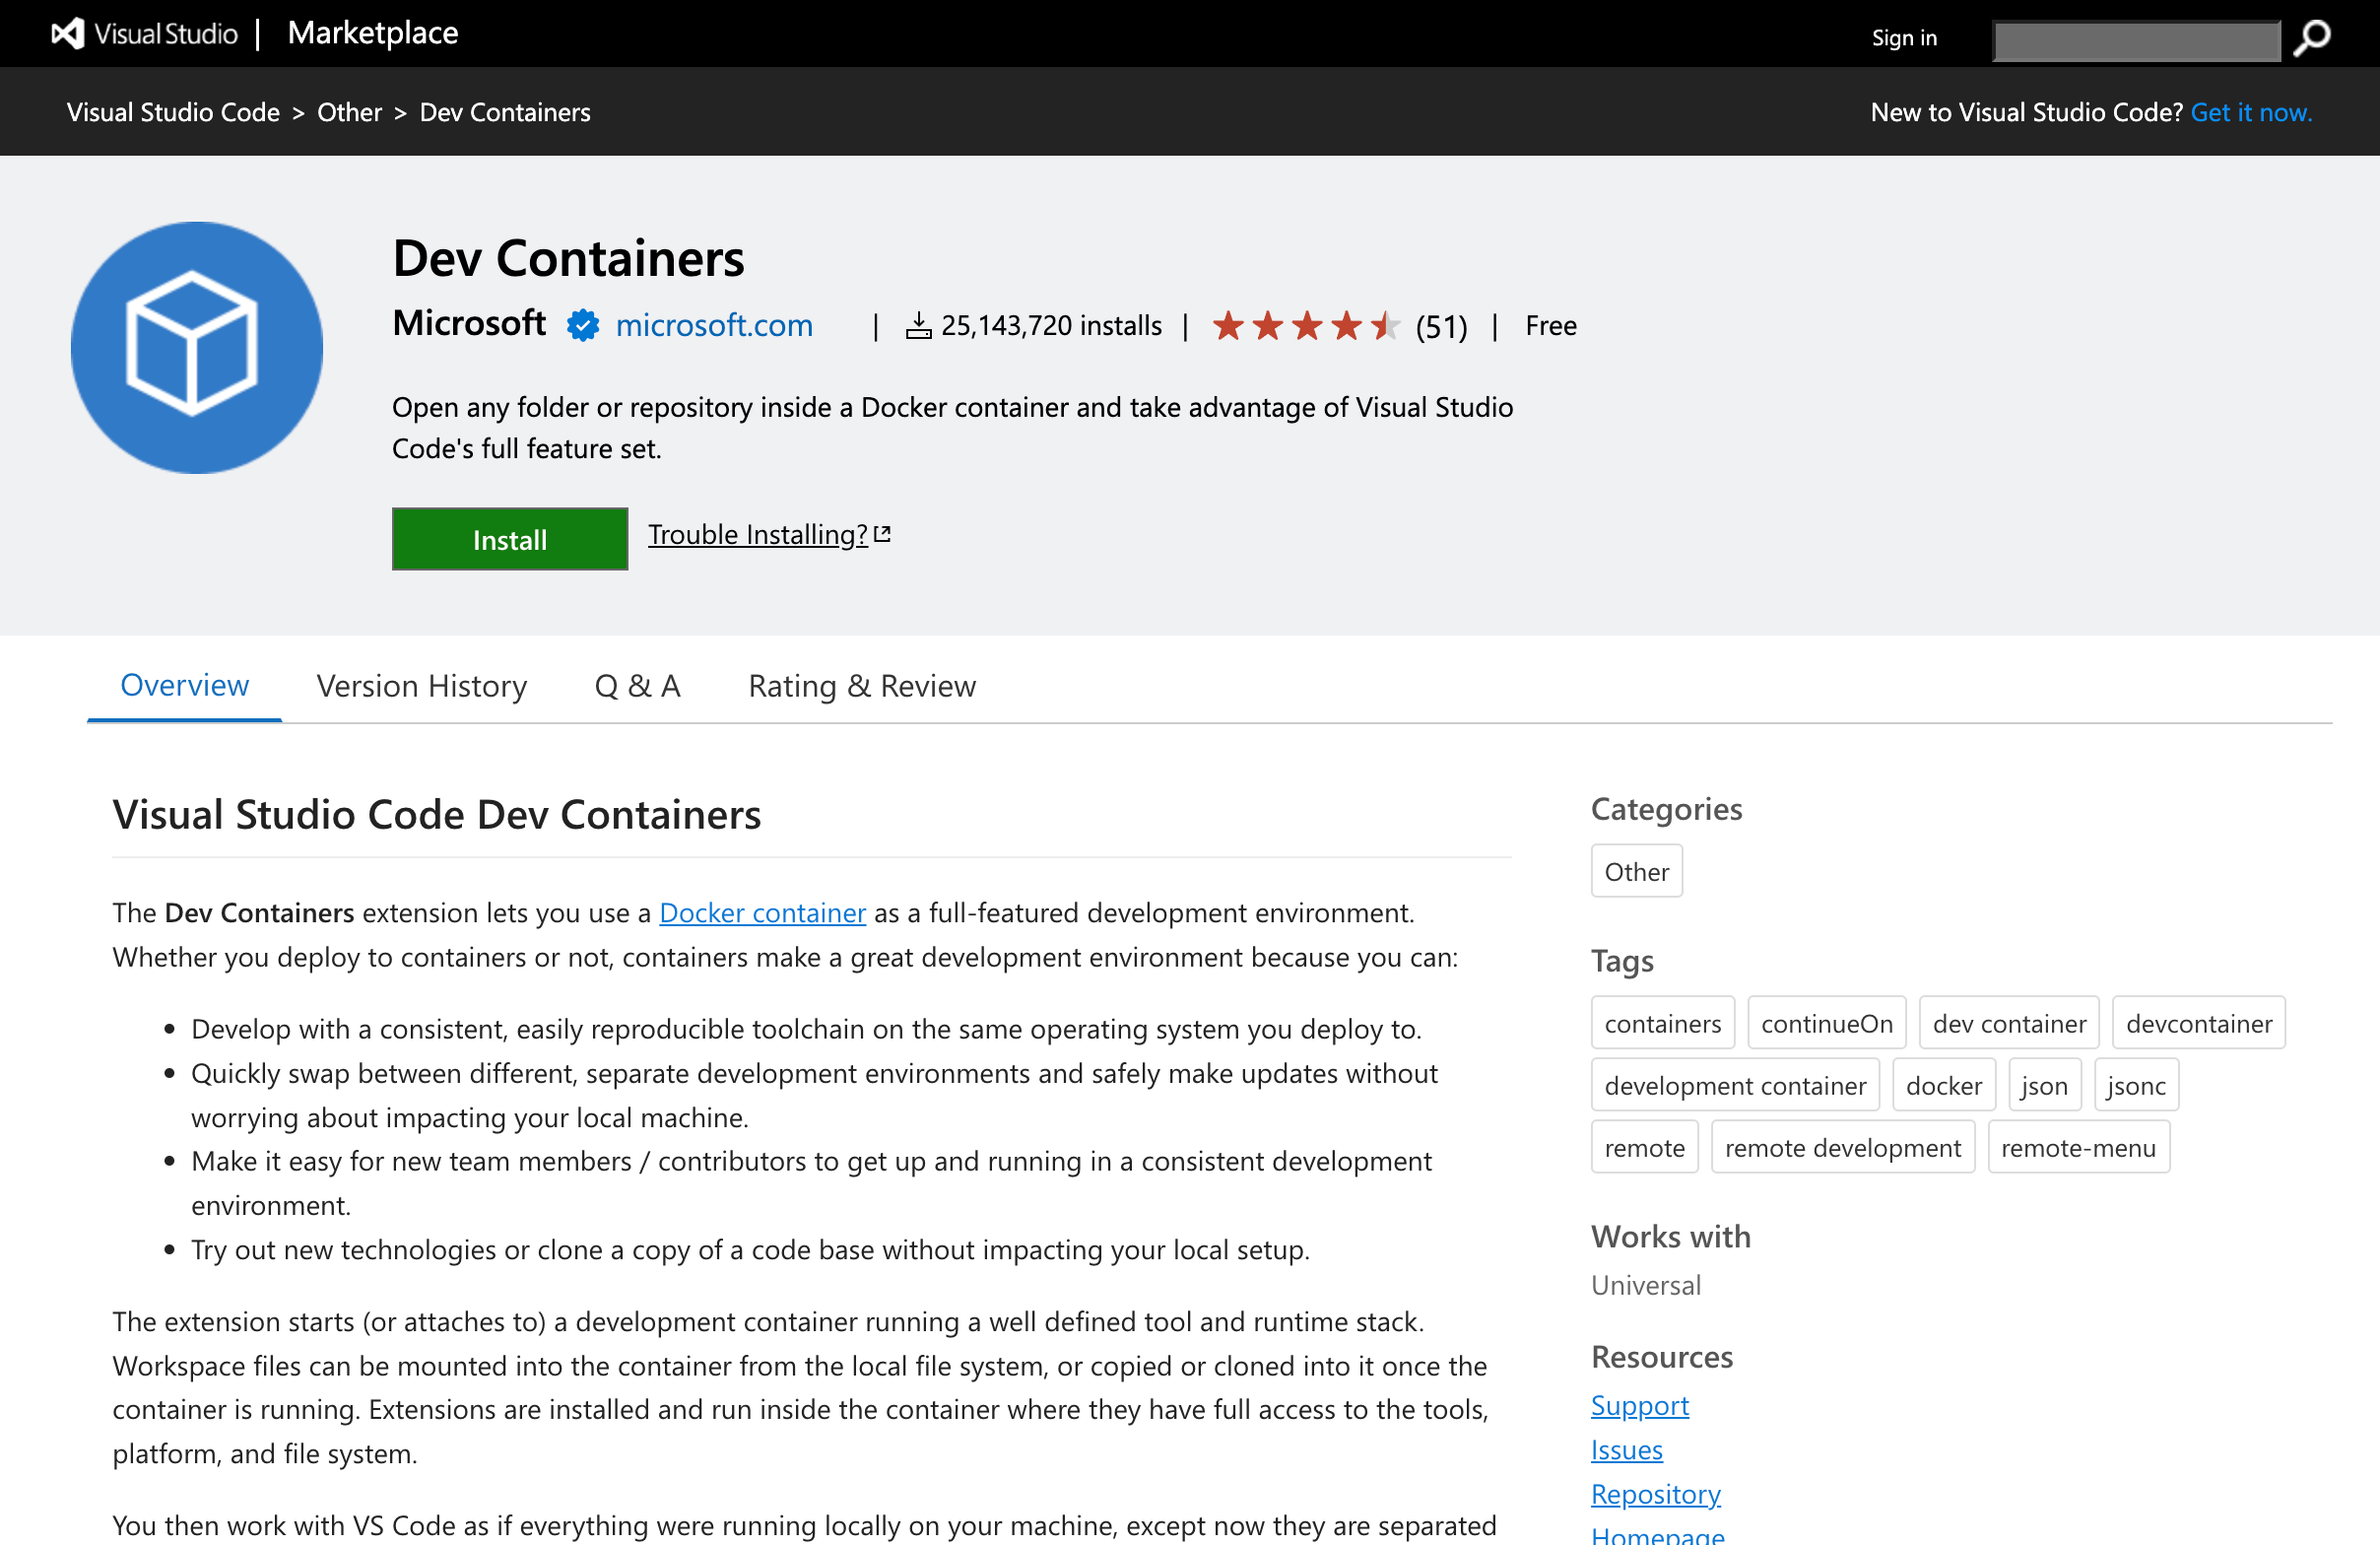Click the remote tag
Viewport: 2380px width, 1545px height.
pyautogui.click(x=1644, y=1147)
